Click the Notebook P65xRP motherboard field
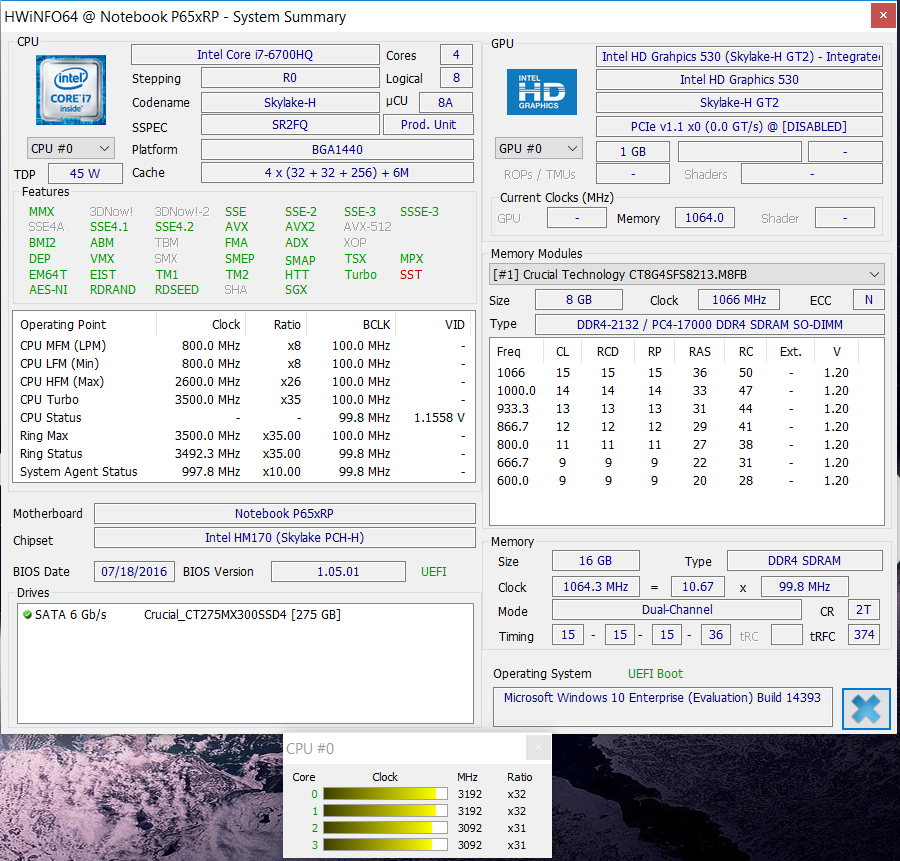Screen dimensions: 900x861 285,514
